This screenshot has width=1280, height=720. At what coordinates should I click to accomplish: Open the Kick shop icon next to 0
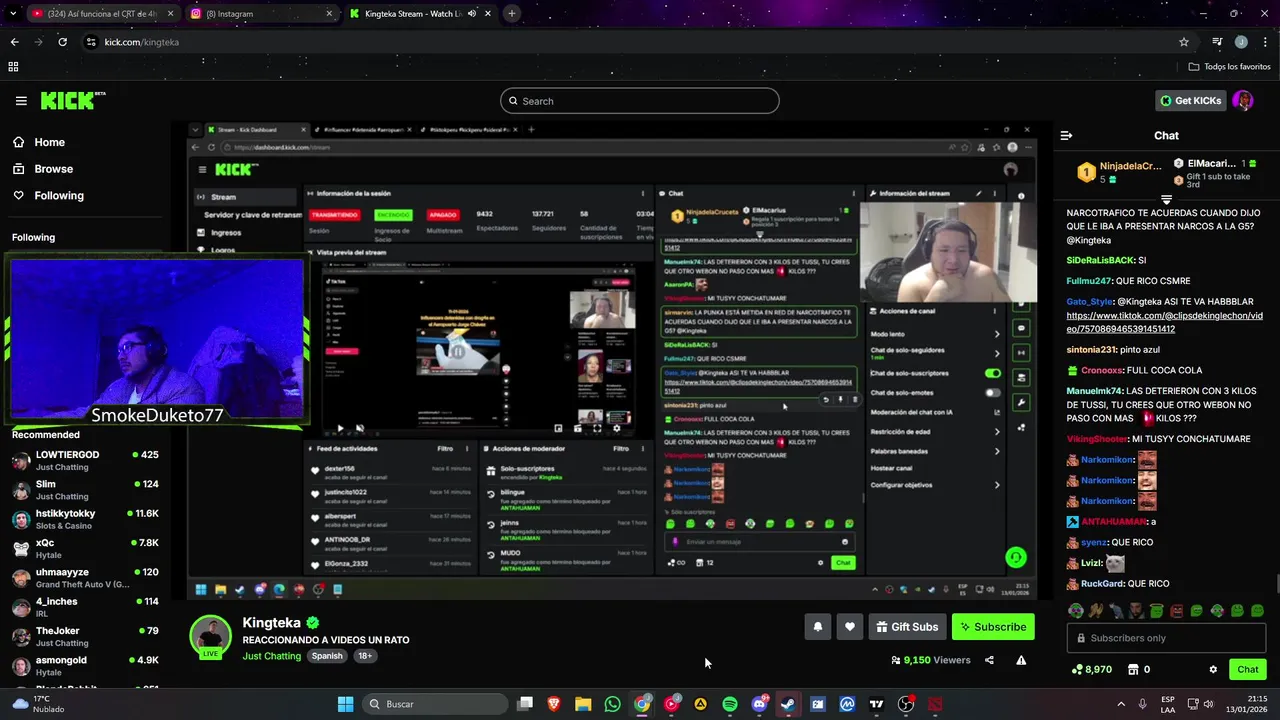tap(1133, 669)
